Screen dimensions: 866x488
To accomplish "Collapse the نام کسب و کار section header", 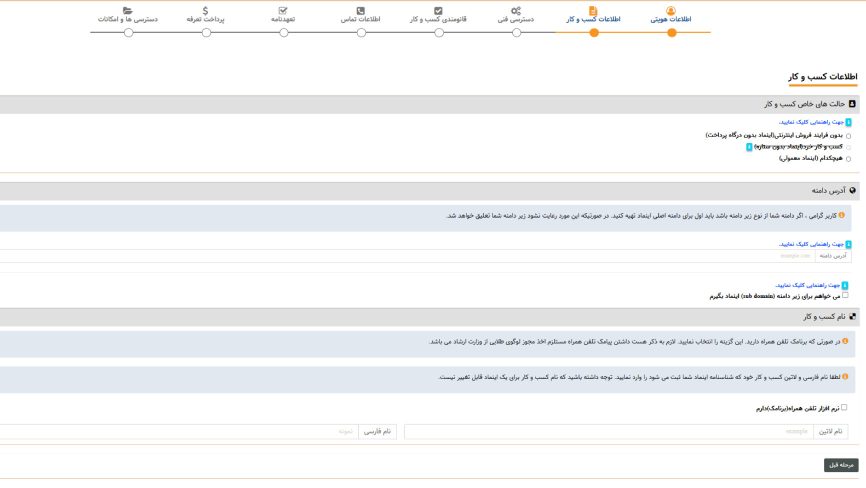I will pyautogui.click(x=824, y=316).
